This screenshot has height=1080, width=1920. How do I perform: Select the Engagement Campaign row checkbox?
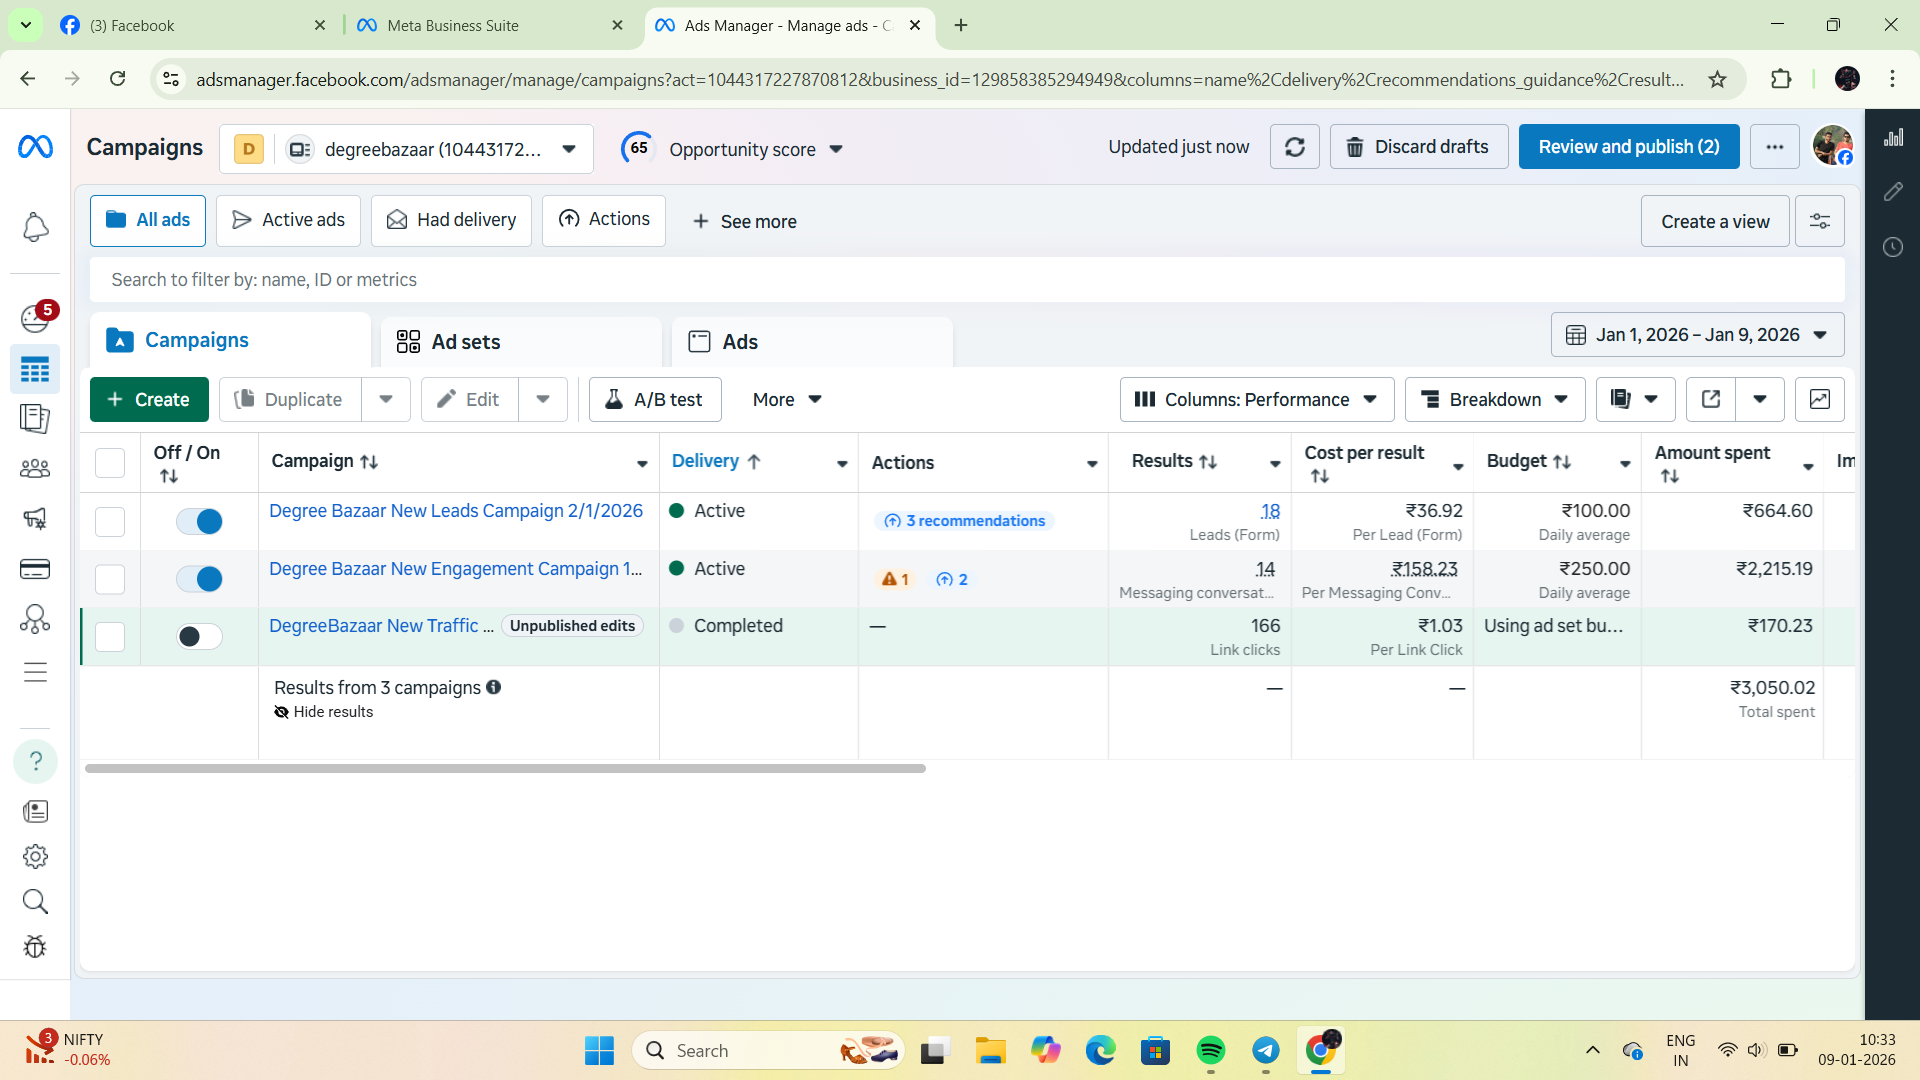pos(109,579)
